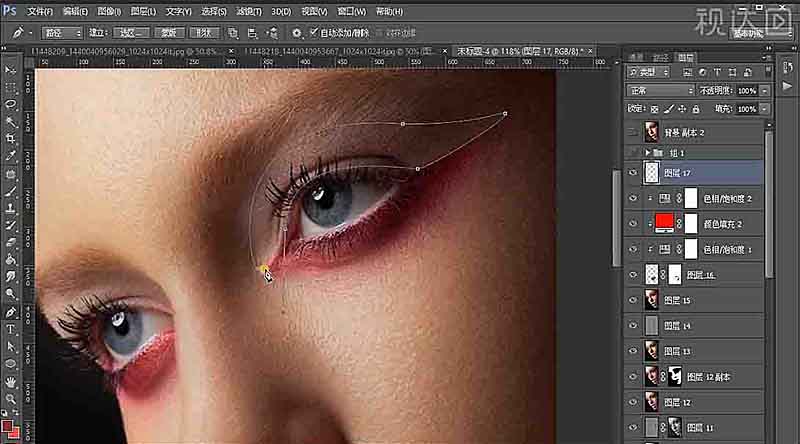Click 形状 shape button
Image resolution: width=800 pixels, height=444 pixels.
tap(204, 33)
